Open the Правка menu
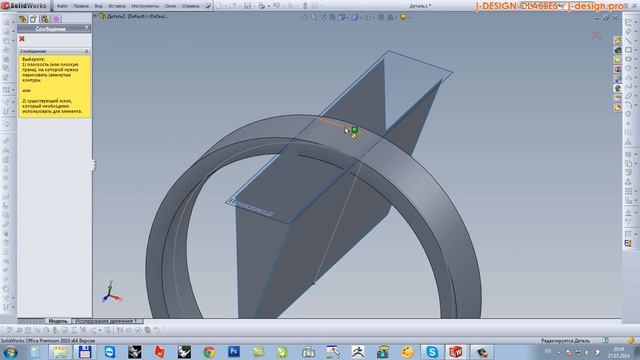Image resolution: width=640 pixels, height=360 pixels. pyautogui.click(x=81, y=6)
